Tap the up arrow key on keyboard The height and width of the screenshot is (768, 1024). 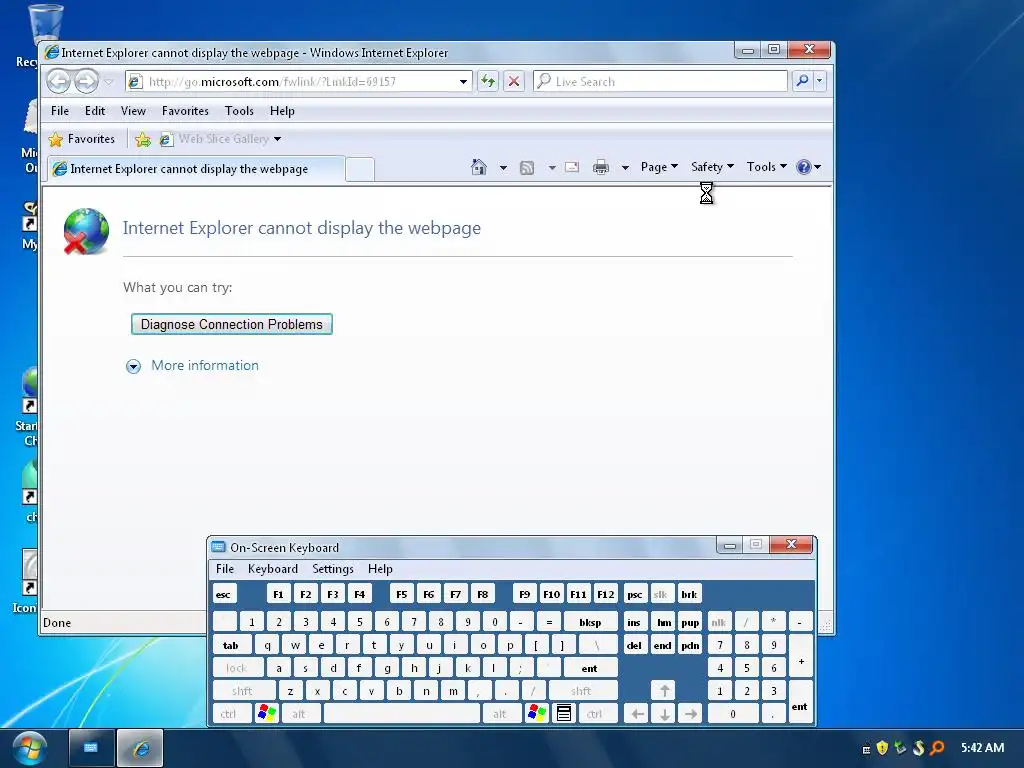664,691
